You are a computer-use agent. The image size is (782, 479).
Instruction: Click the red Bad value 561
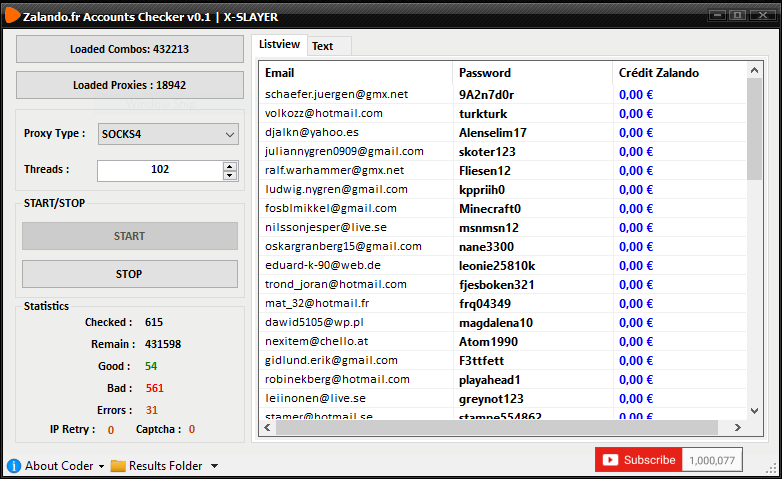155,388
